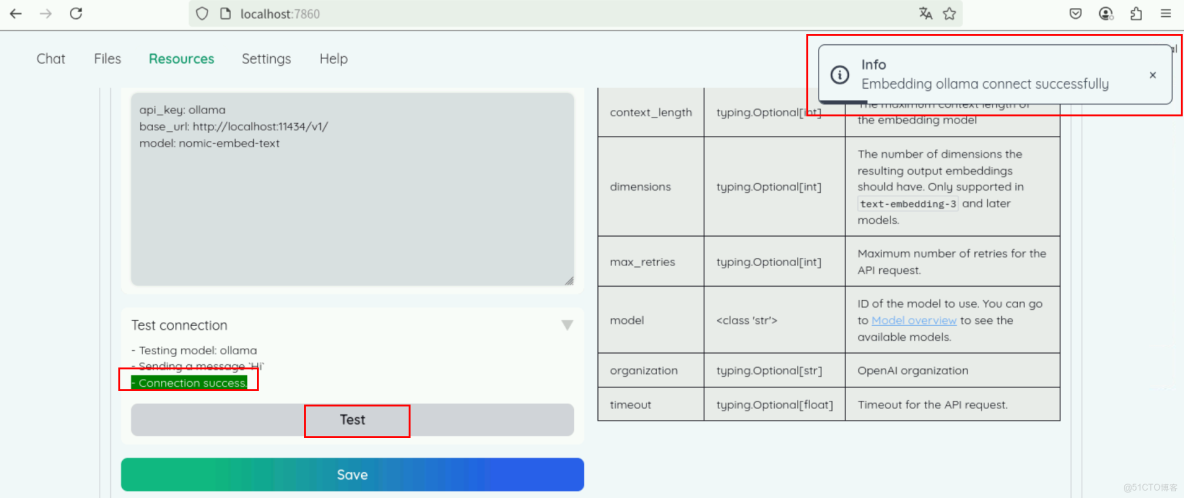
Task: Click the 'OpenAI organization' description
Action: (913, 370)
